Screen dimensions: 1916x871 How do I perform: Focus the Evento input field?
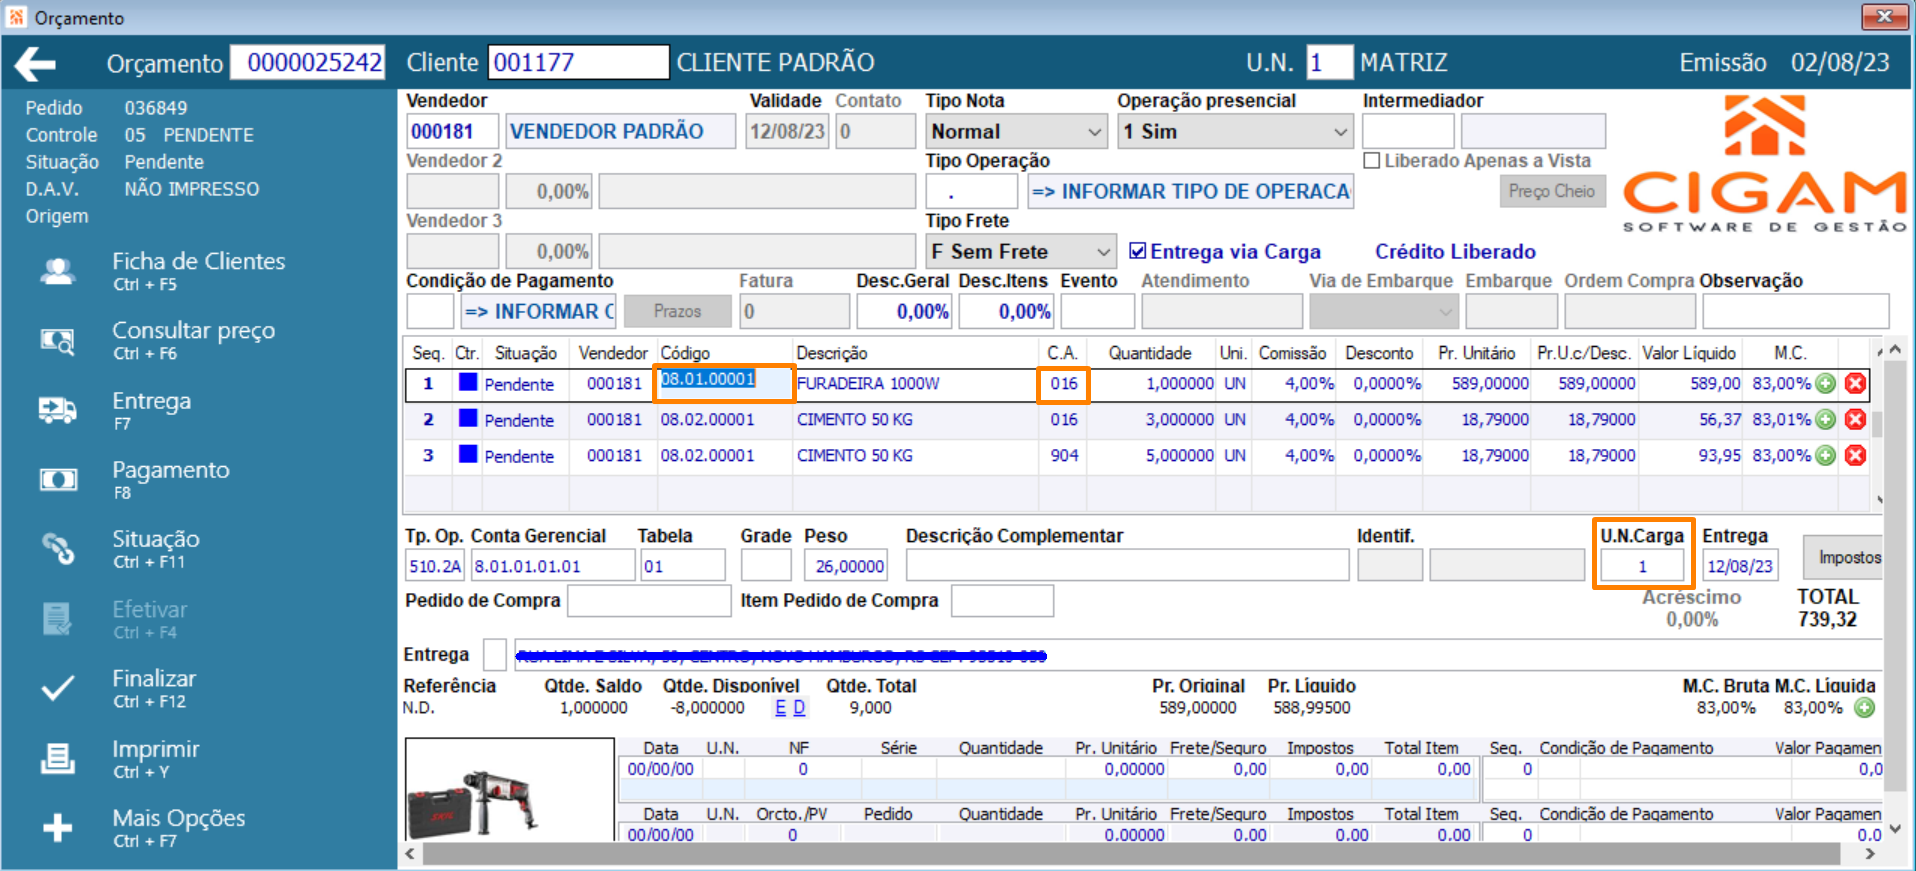1097,311
